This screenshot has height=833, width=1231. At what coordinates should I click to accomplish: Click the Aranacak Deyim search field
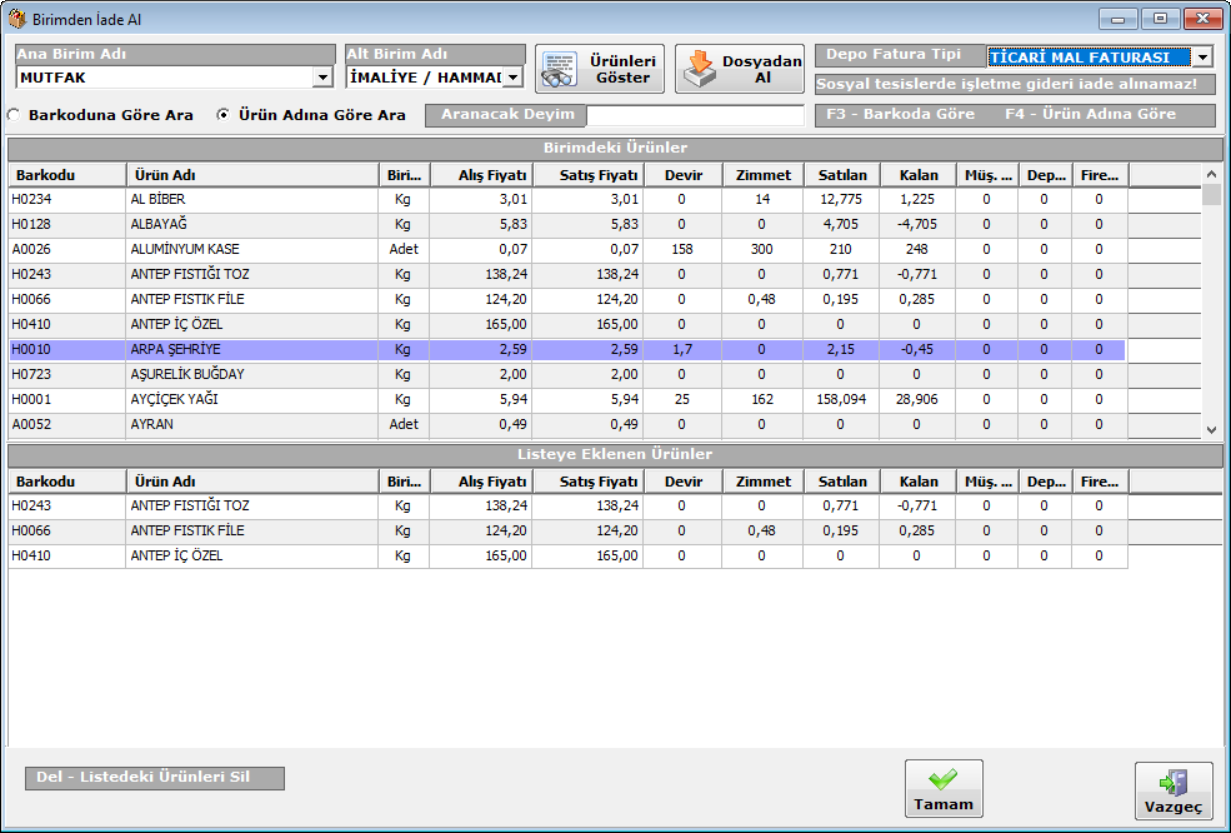tap(694, 115)
